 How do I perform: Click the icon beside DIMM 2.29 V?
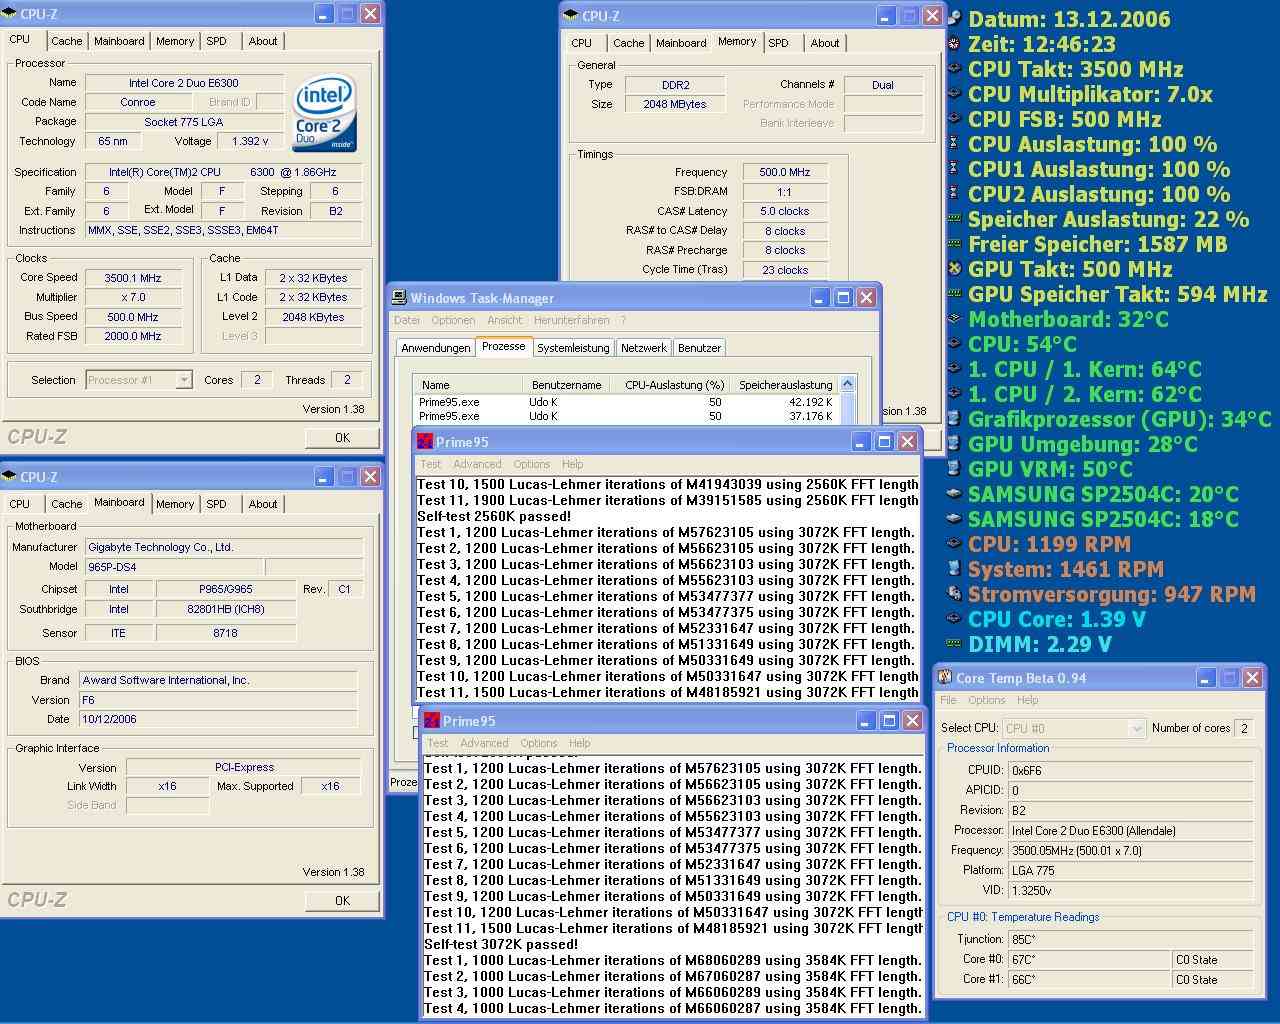[954, 643]
